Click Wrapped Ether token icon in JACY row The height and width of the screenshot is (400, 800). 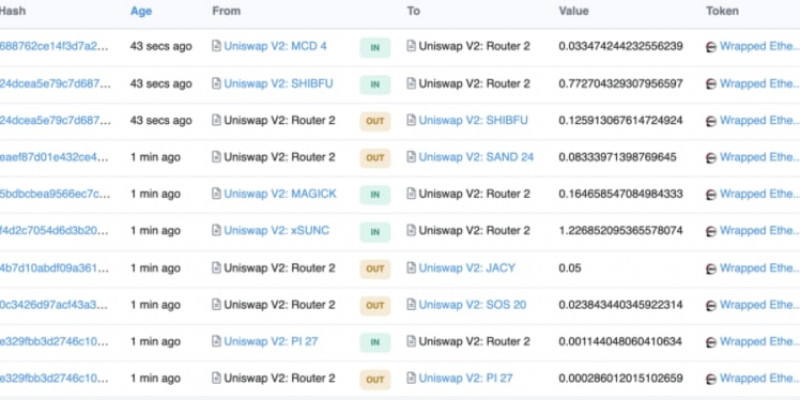pos(711,268)
